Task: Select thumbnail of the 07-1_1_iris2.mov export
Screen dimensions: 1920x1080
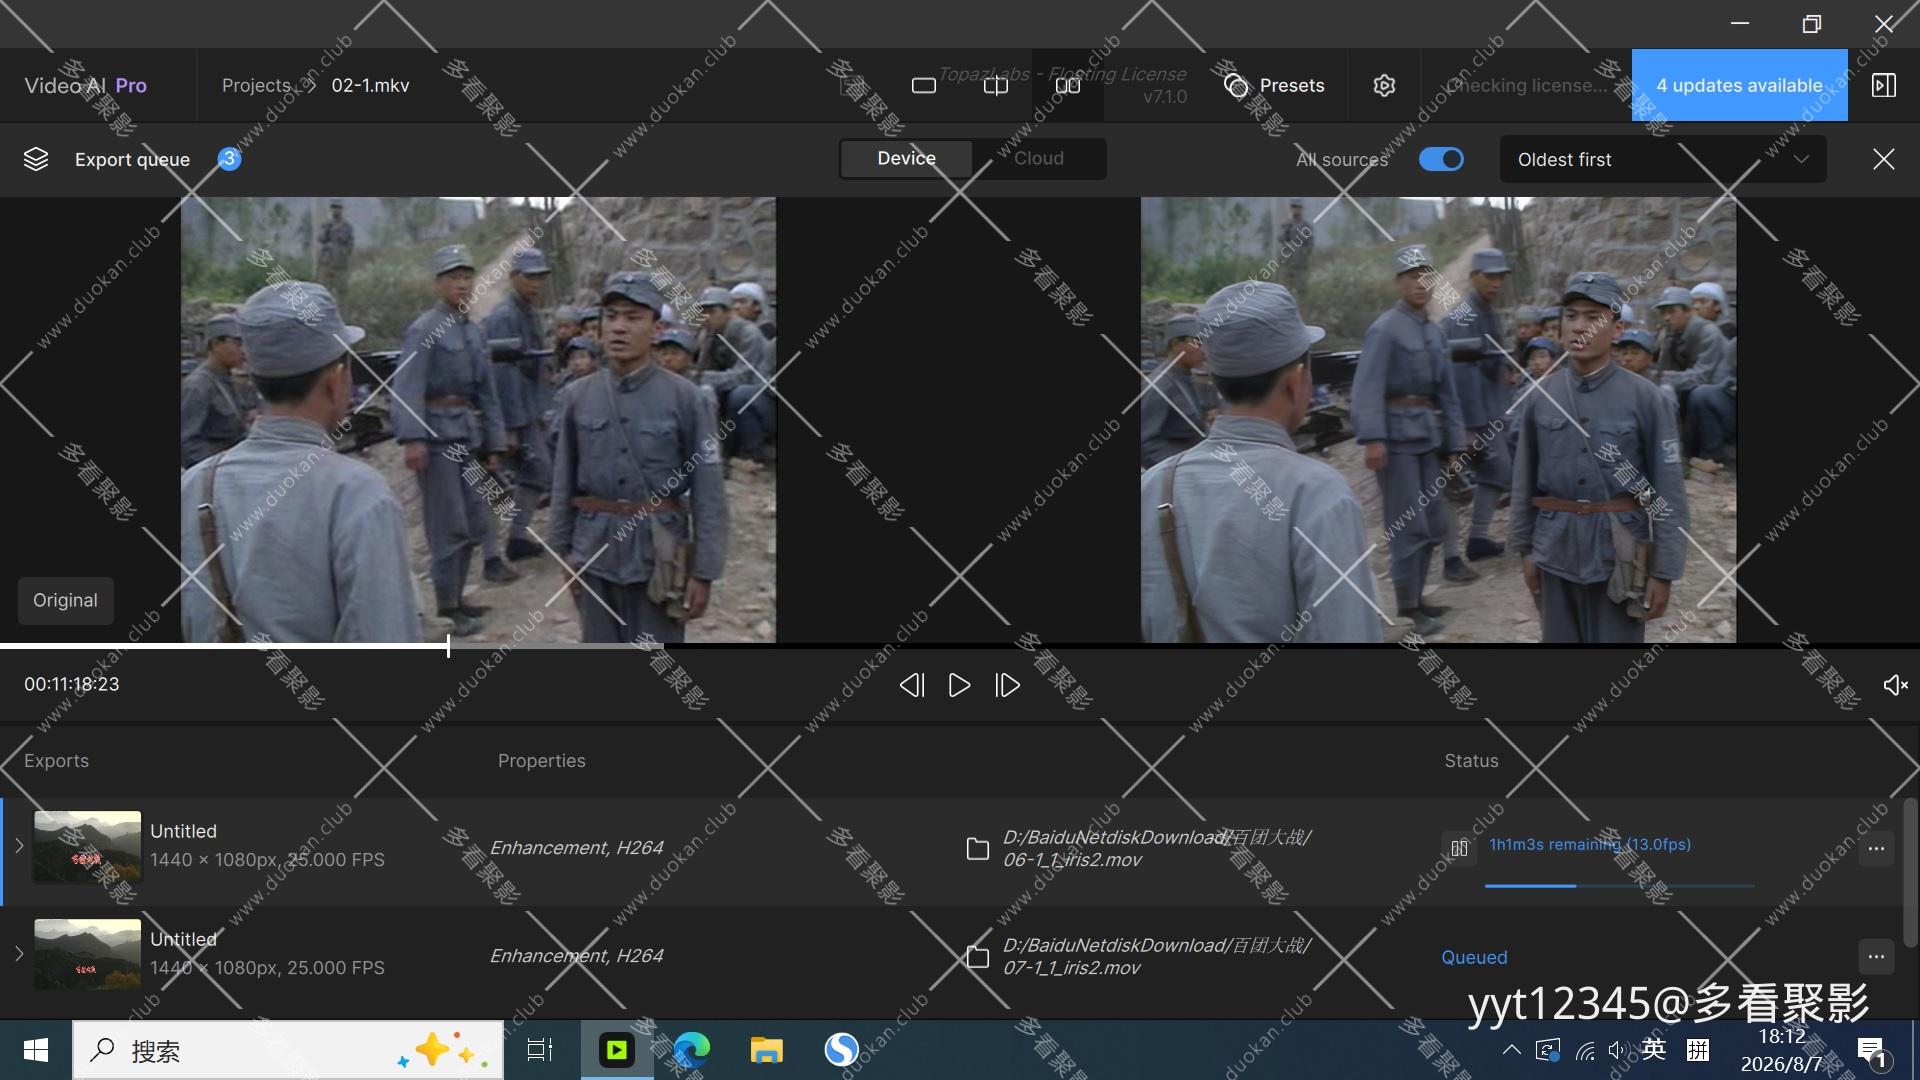Action: pos(87,955)
